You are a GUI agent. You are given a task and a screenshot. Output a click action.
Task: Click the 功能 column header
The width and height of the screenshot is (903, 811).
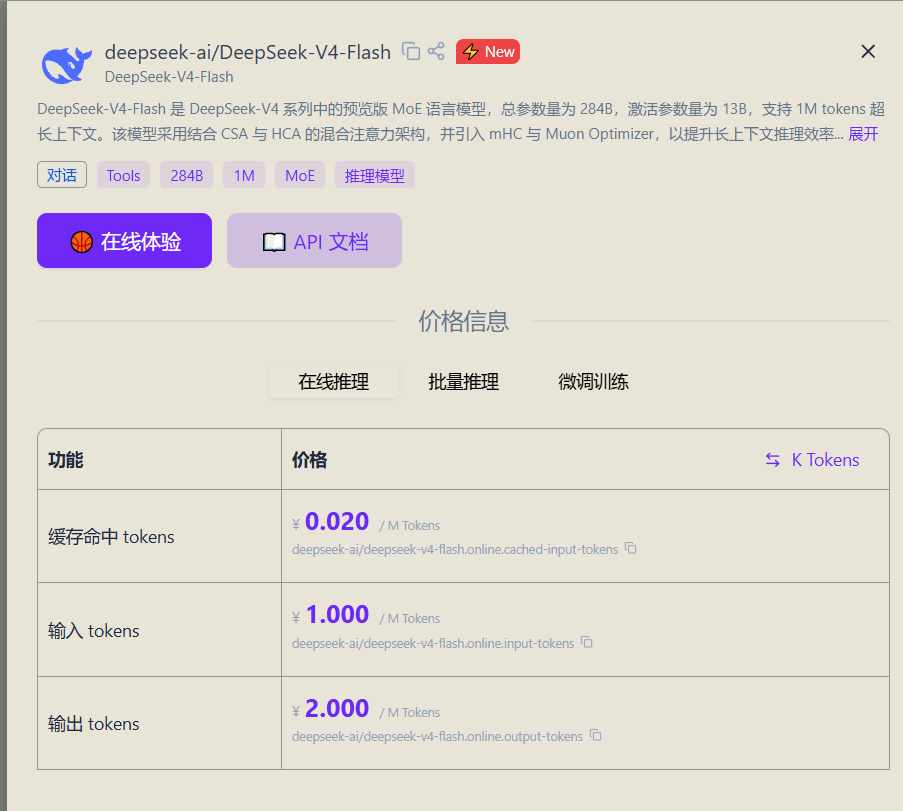click(66, 460)
